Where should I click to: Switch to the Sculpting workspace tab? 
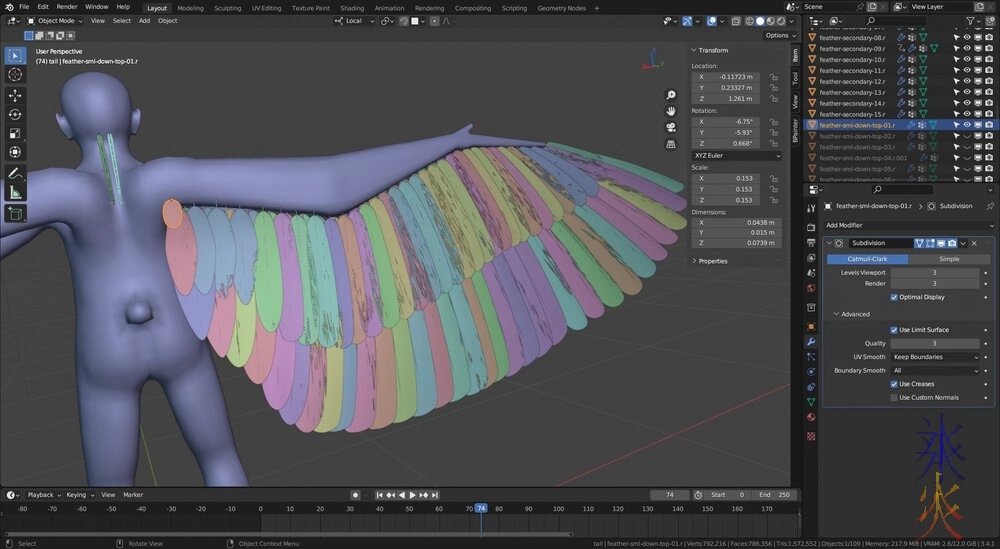(227, 8)
